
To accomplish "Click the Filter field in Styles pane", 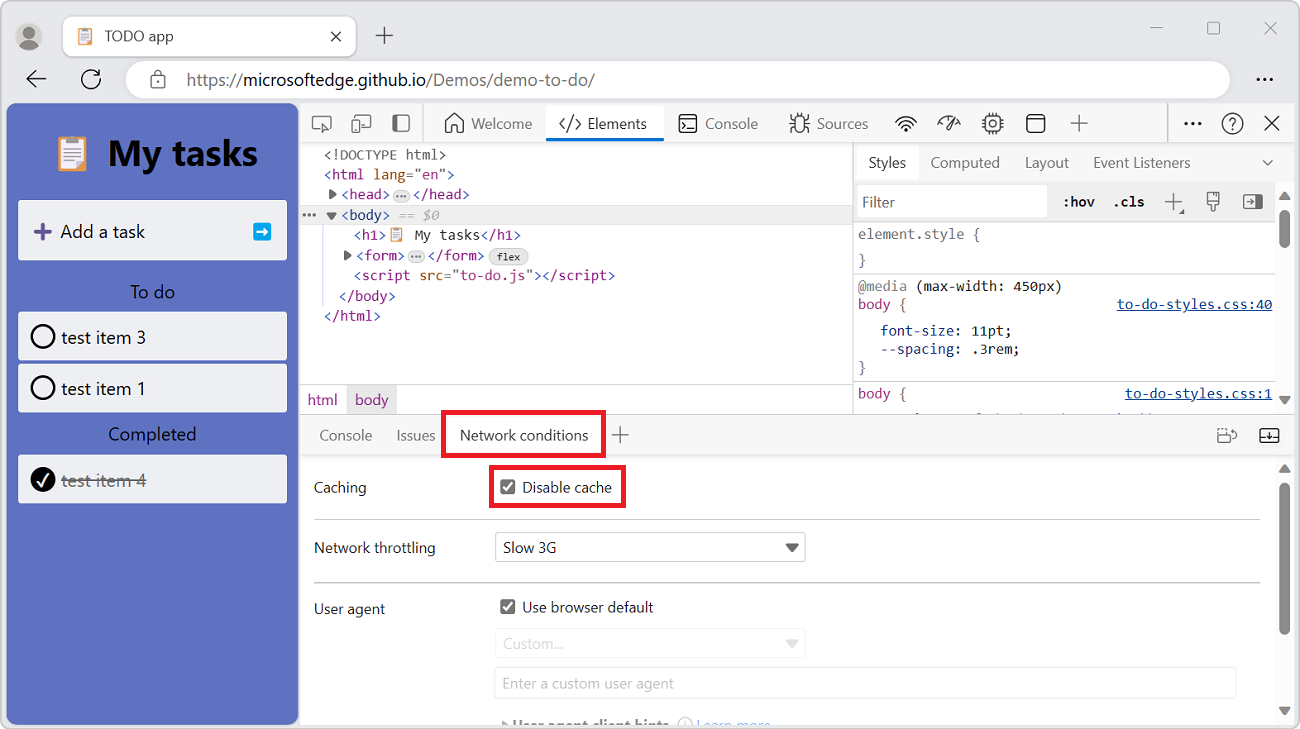I will (950, 201).
